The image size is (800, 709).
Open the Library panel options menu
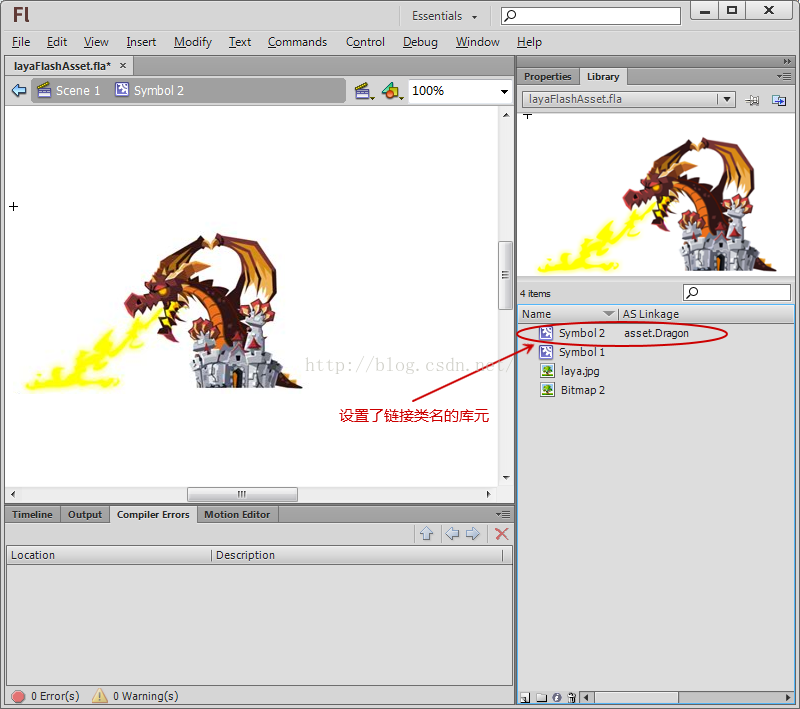point(784,77)
